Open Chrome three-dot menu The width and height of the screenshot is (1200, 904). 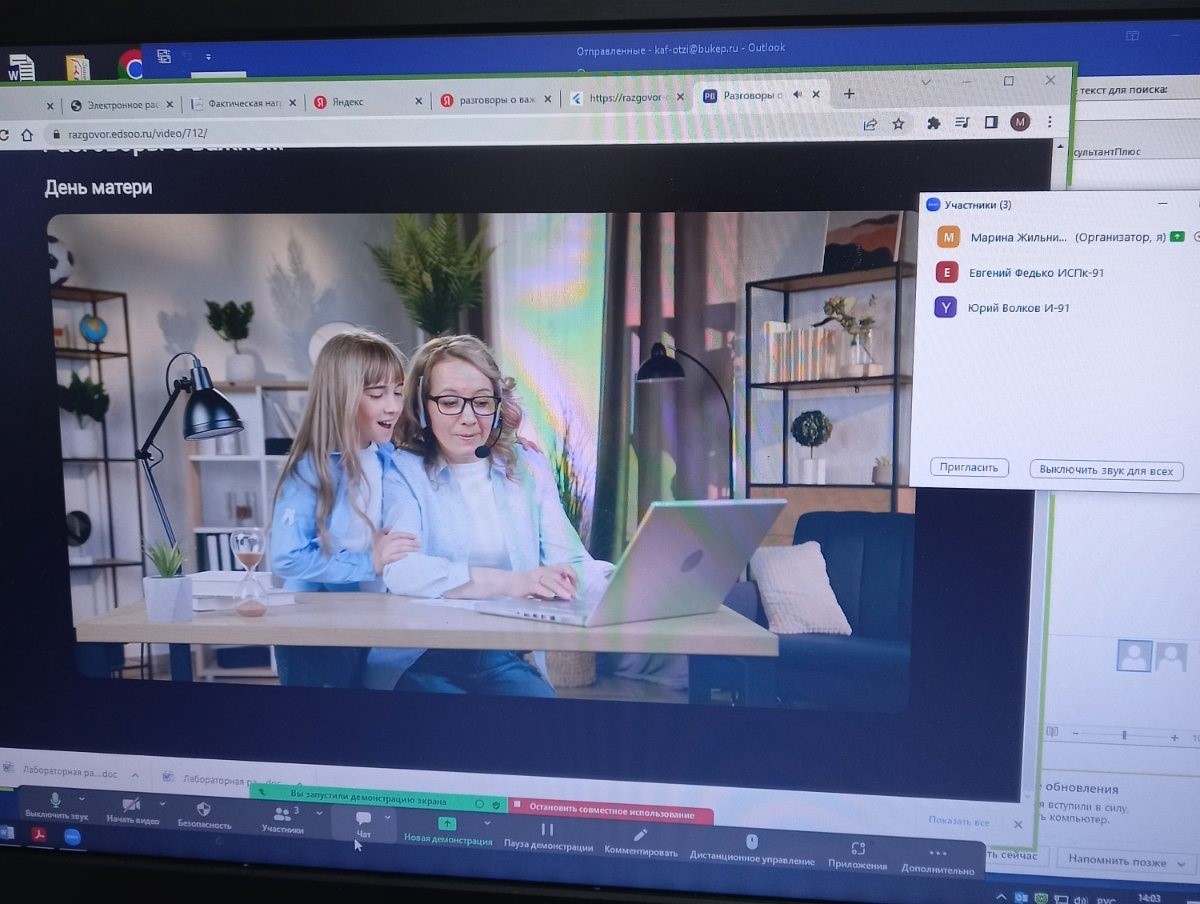click(x=1050, y=121)
